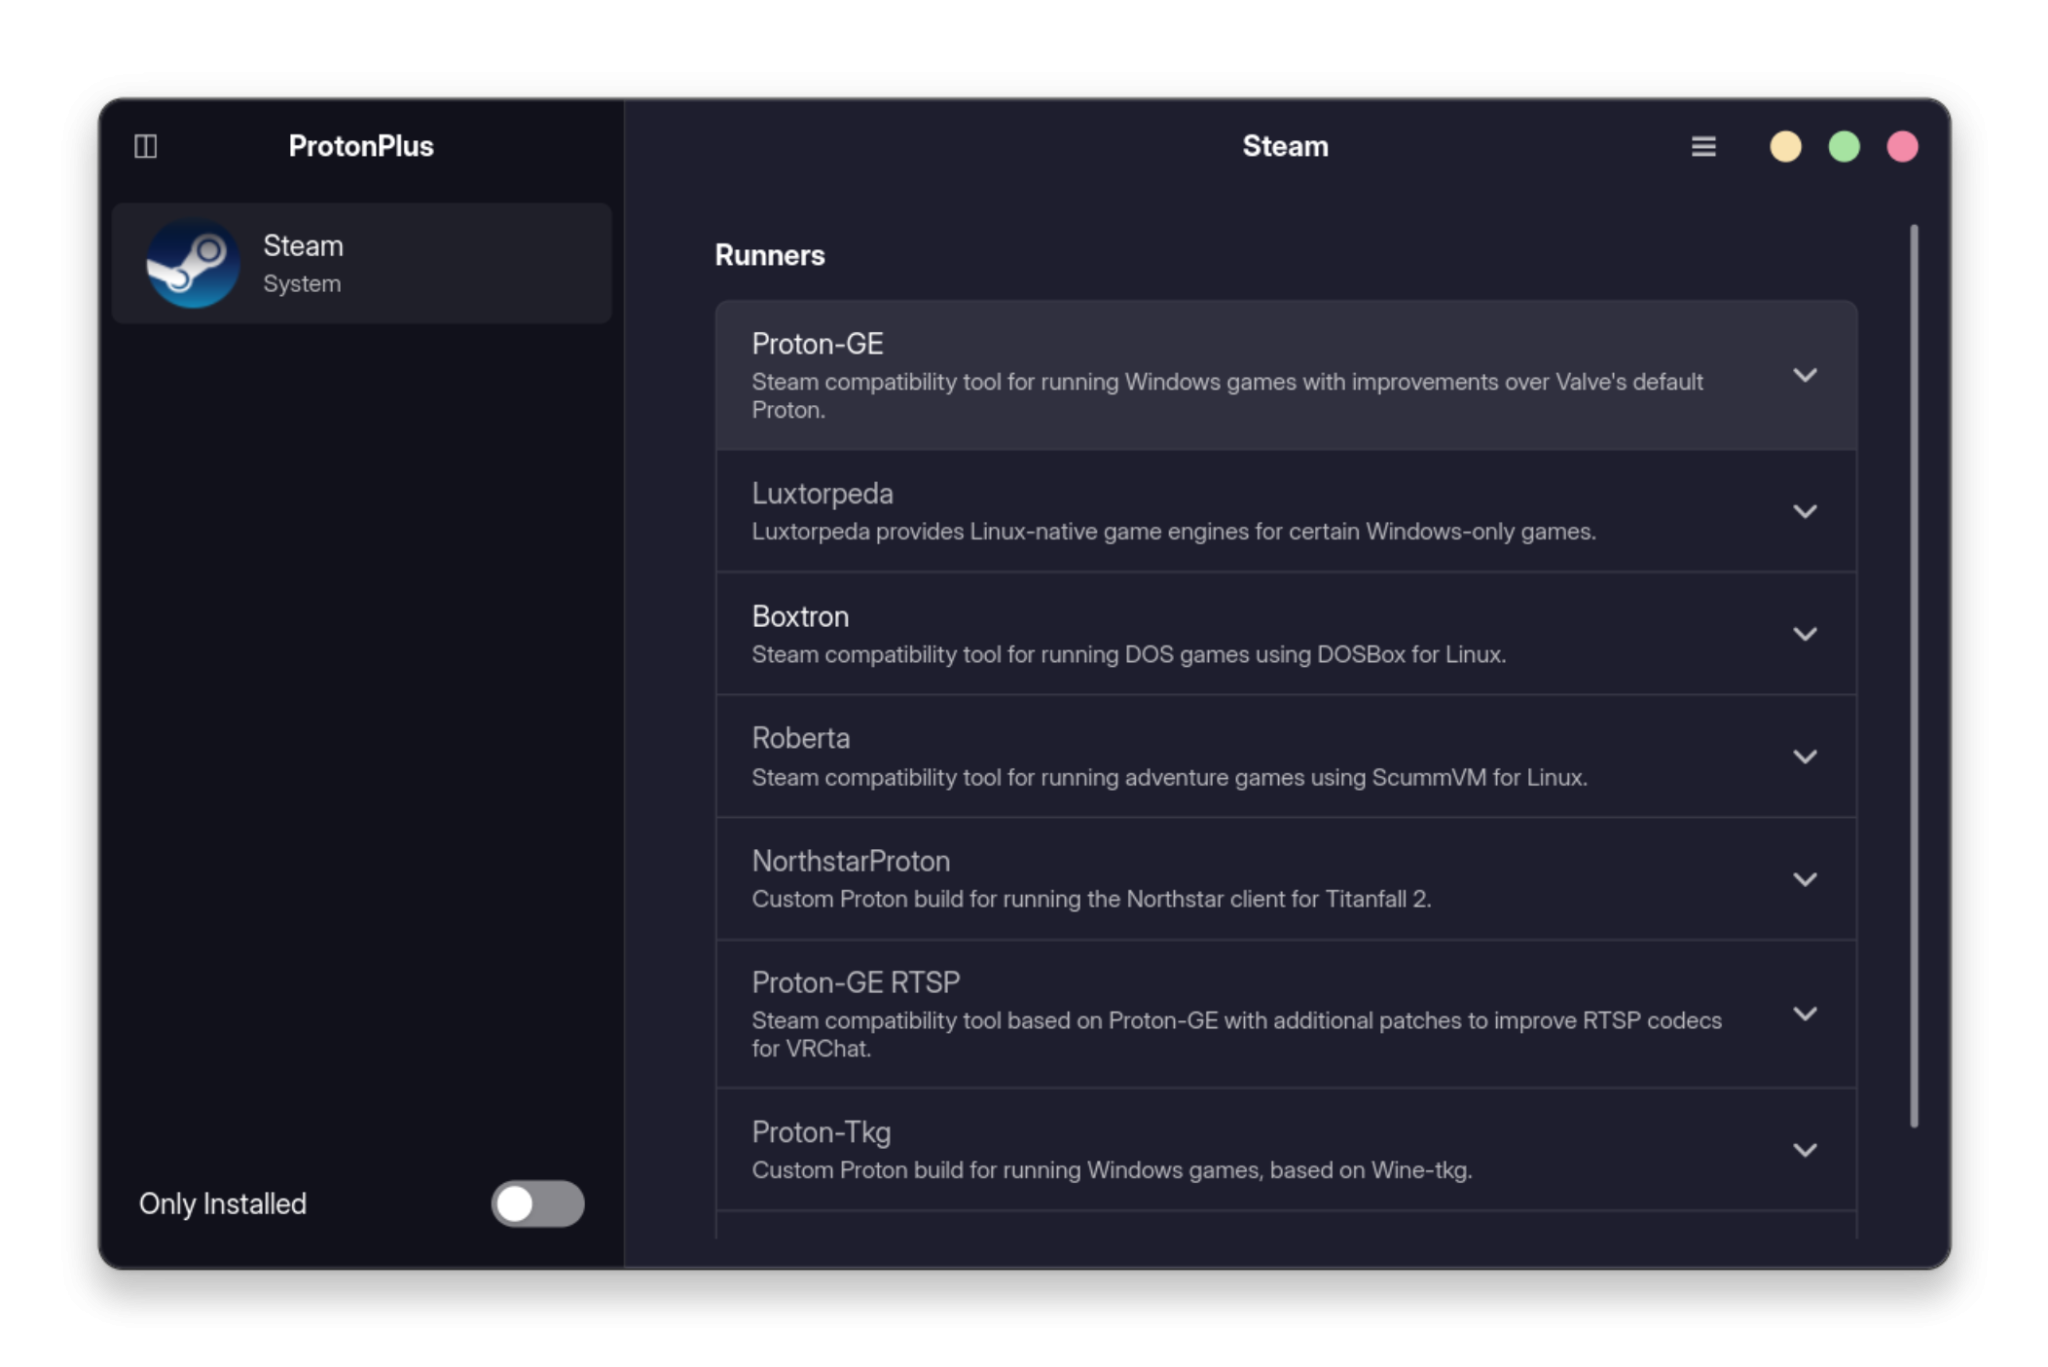This screenshot has width=2048, height=1367.
Task: Click the sidebar toggle icon
Action: click(145, 146)
